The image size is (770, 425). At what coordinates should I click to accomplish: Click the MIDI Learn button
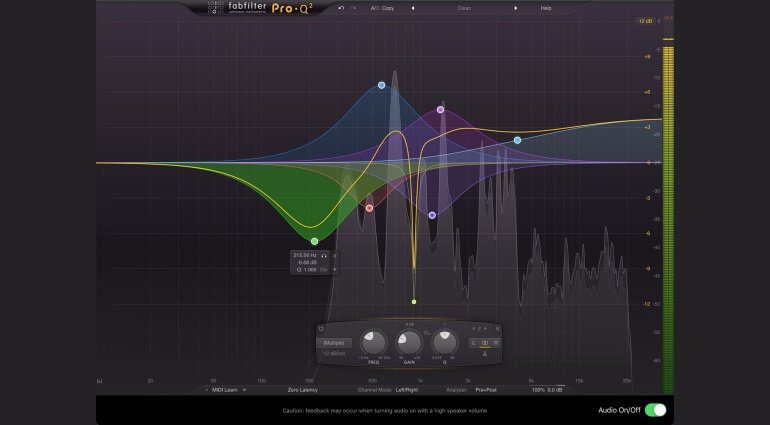pyautogui.click(x=224, y=390)
